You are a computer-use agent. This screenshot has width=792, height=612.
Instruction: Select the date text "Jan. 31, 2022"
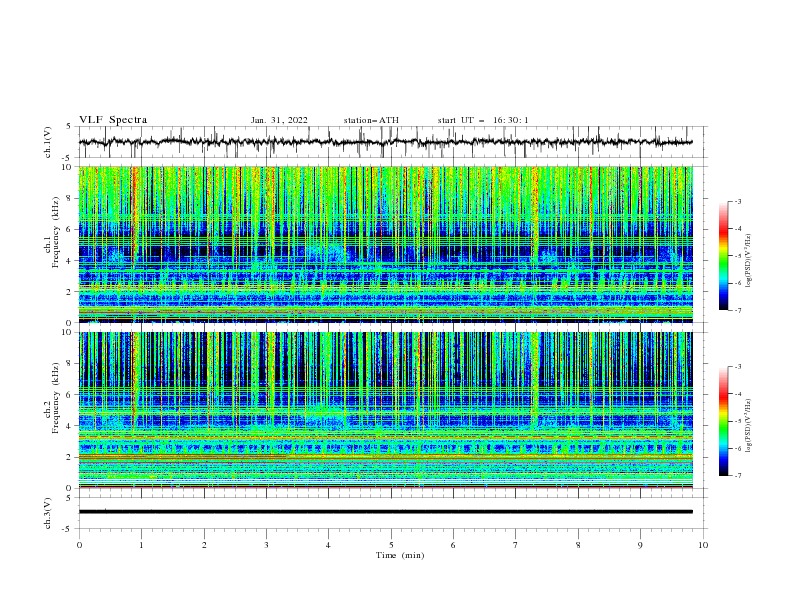(279, 120)
